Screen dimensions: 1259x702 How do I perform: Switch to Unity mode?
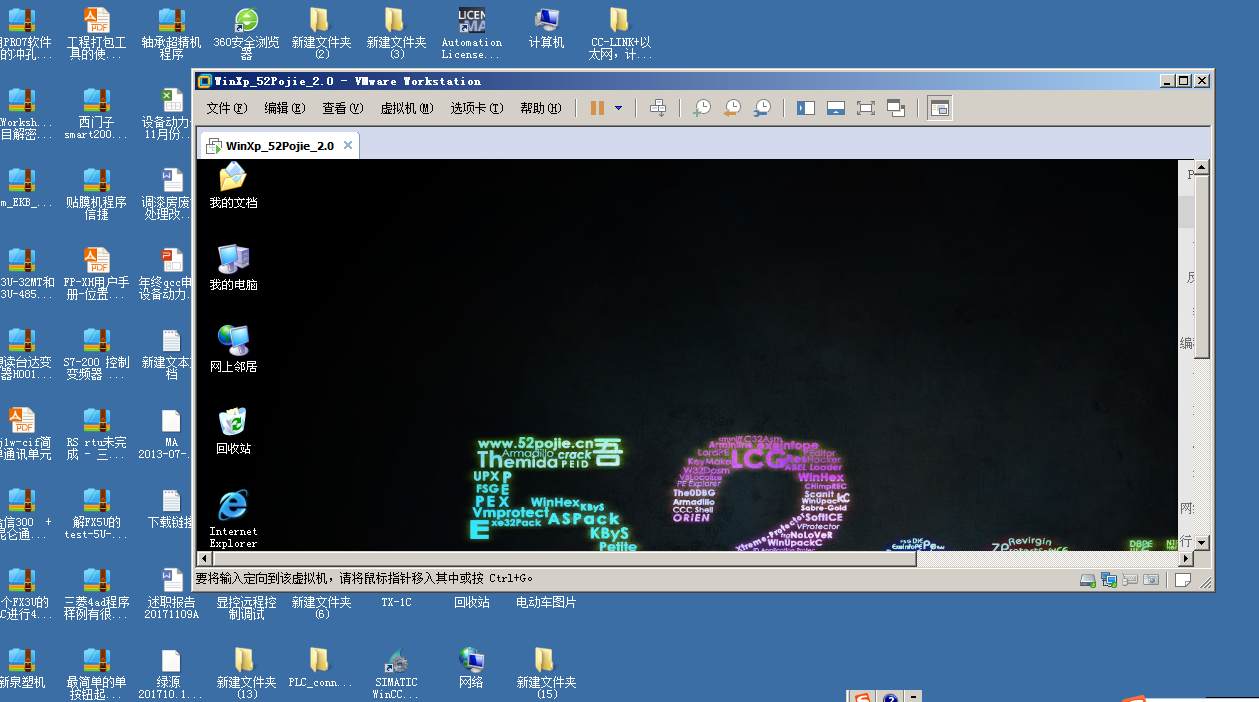(896, 108)
